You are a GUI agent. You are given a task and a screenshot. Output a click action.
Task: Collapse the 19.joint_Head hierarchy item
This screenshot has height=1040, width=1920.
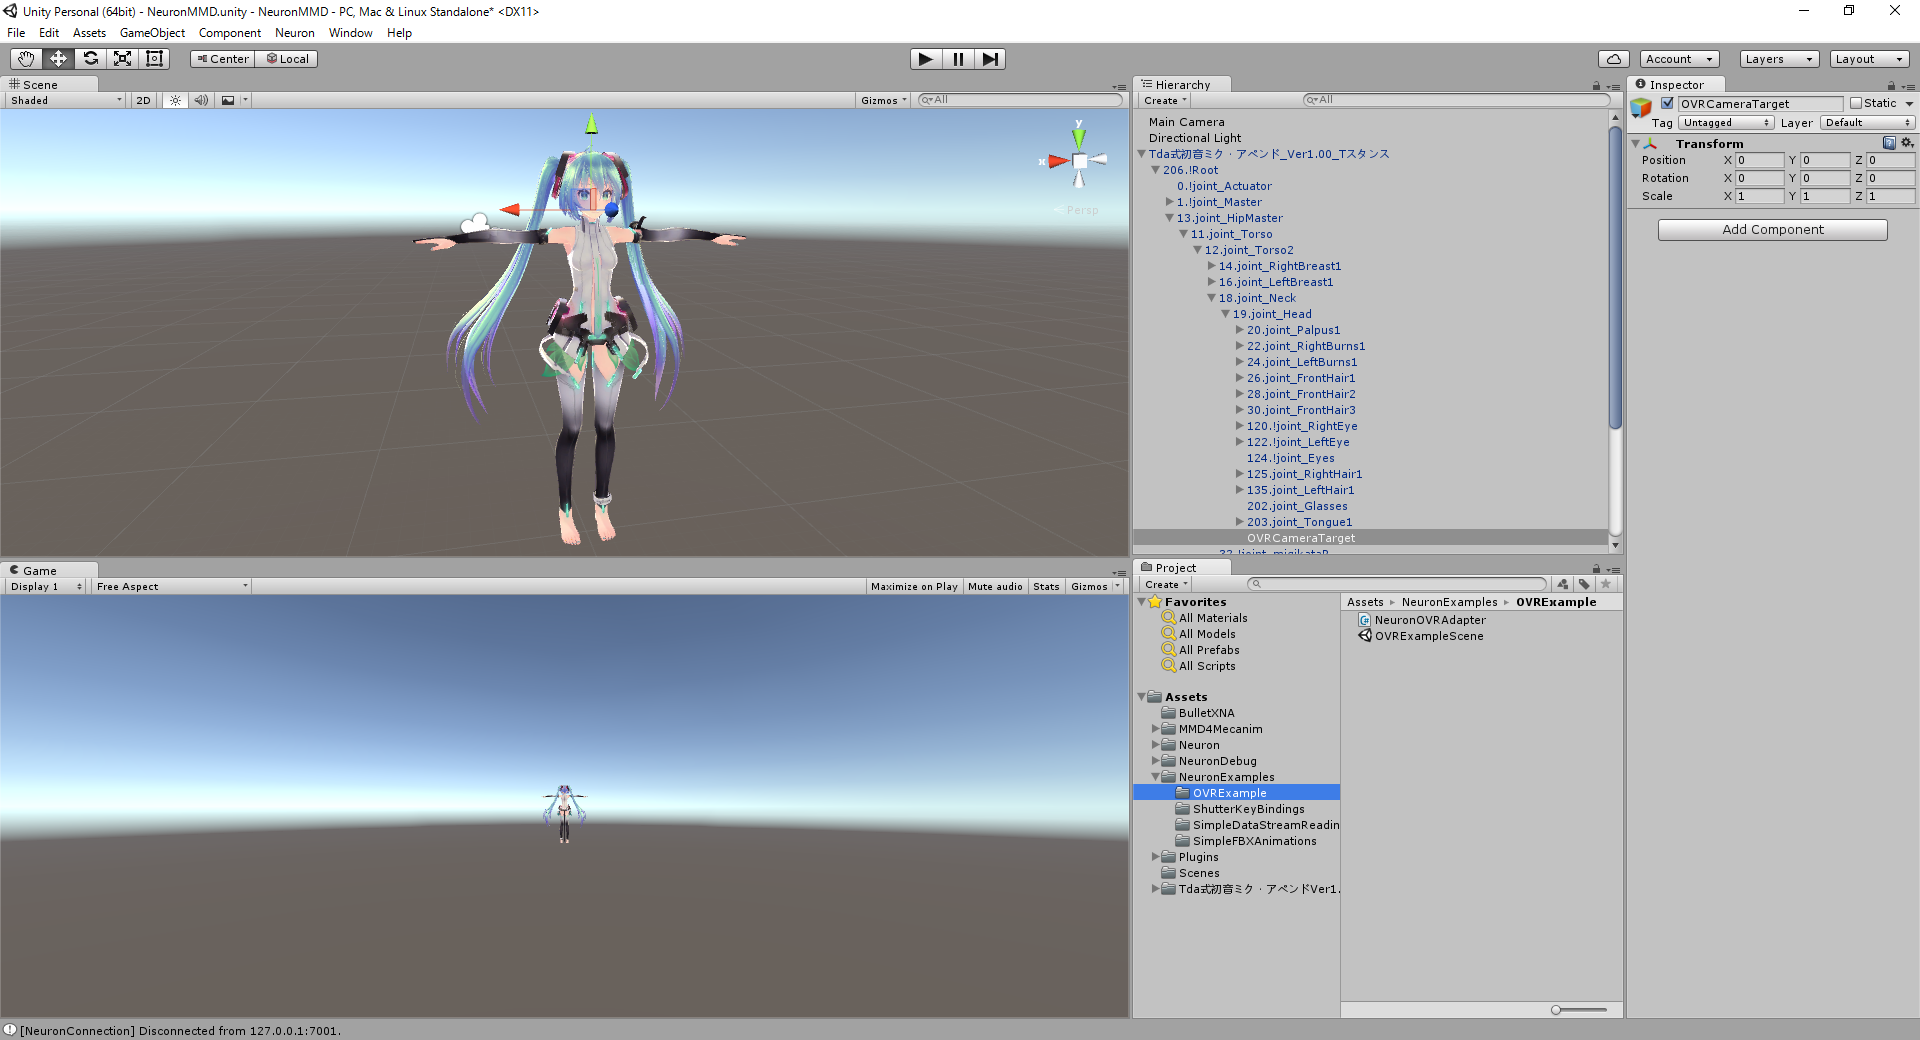pos(1225,314)
